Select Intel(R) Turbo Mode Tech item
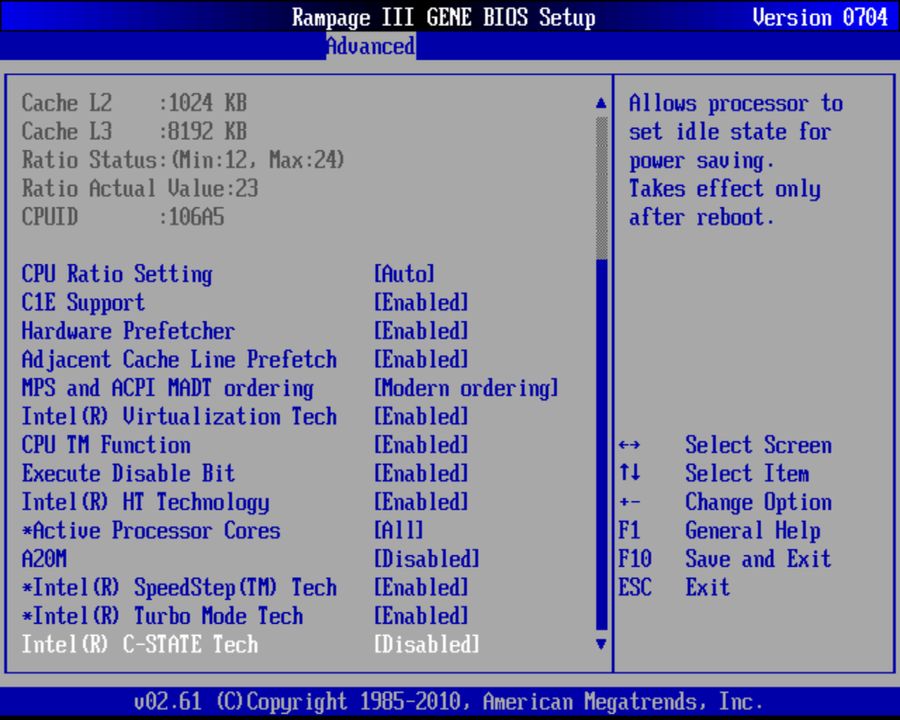 (162, 616)
